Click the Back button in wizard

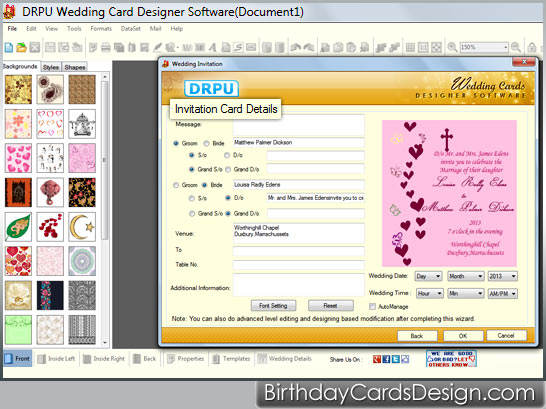pyautogui.click(x=417, y=336)
